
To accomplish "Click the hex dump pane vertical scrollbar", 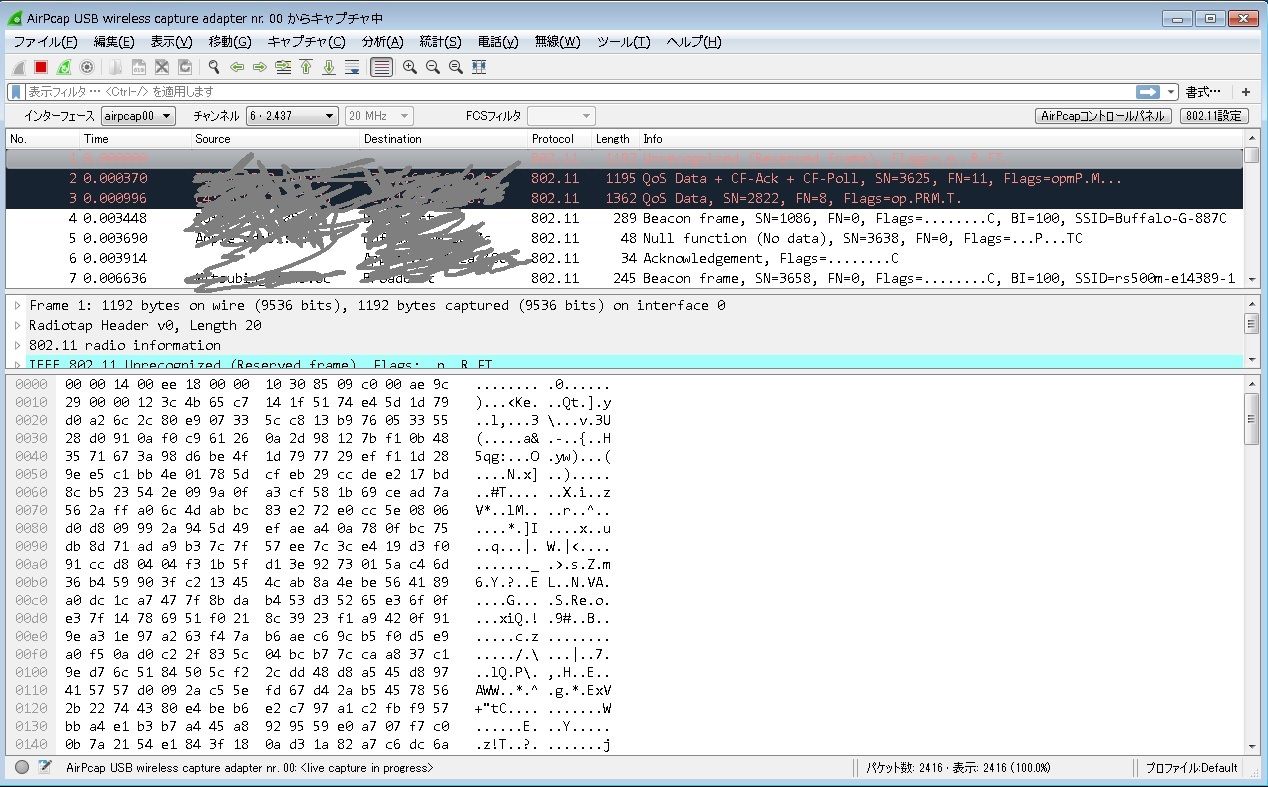I will [x=1251, y=564].
